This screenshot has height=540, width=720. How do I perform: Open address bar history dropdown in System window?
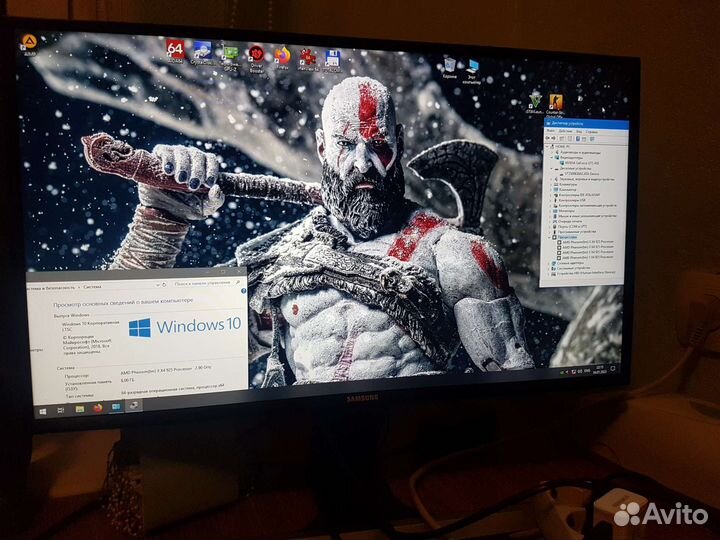[x=158, y=285]
